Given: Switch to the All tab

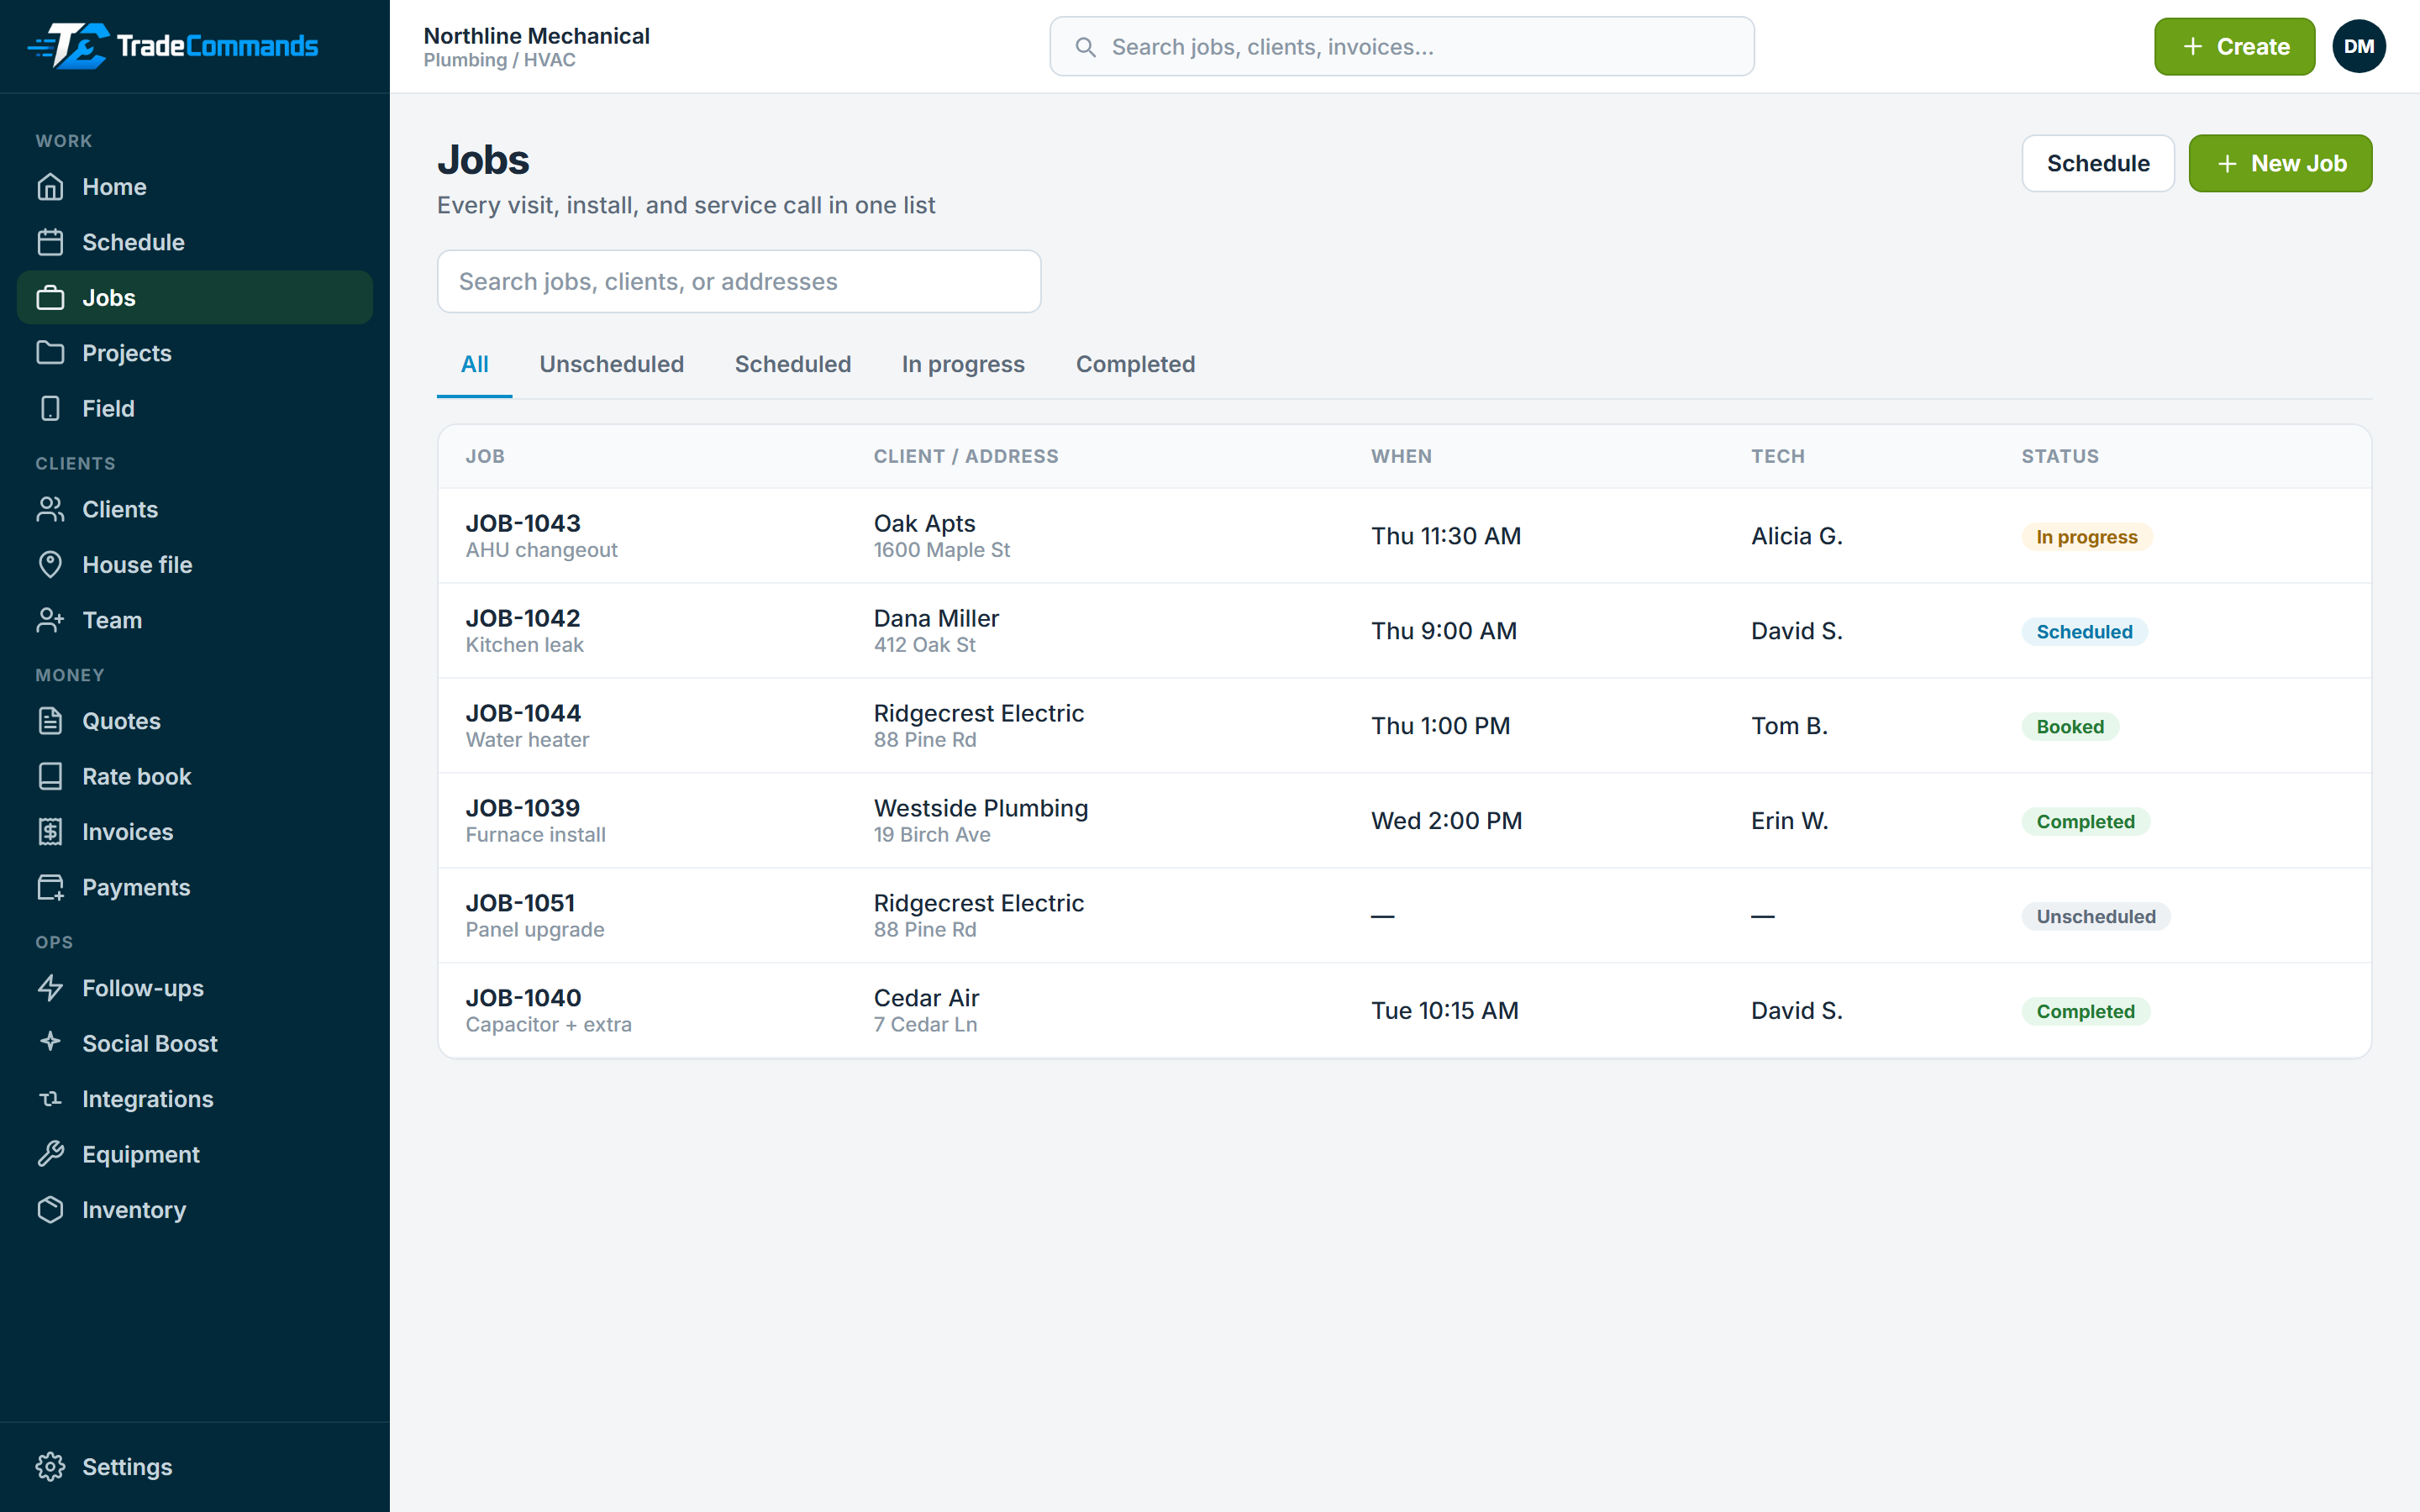Looking at the screenshot, I should (x=475, y=364).
